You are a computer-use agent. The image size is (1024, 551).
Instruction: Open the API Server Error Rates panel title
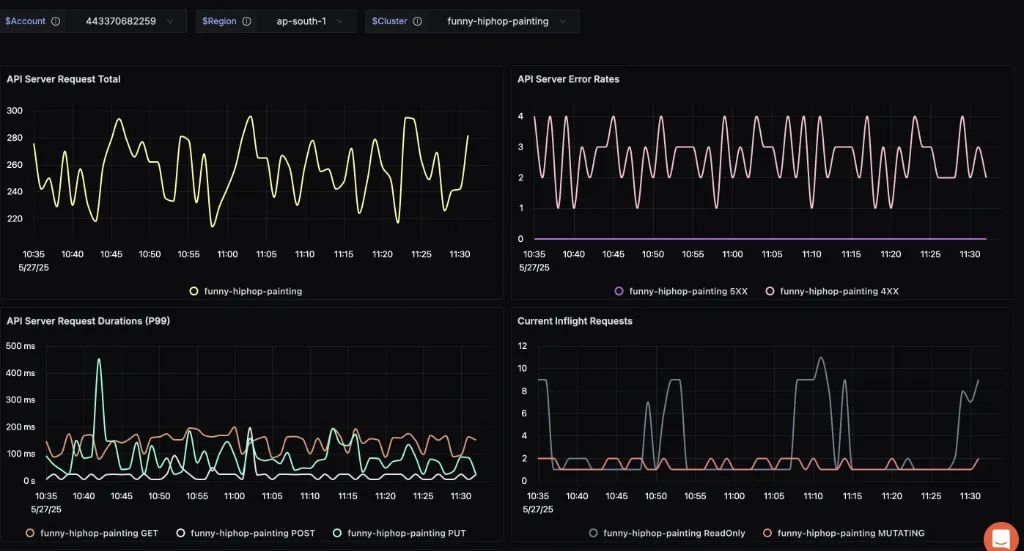pyautogui.click(x=568, y=79)
